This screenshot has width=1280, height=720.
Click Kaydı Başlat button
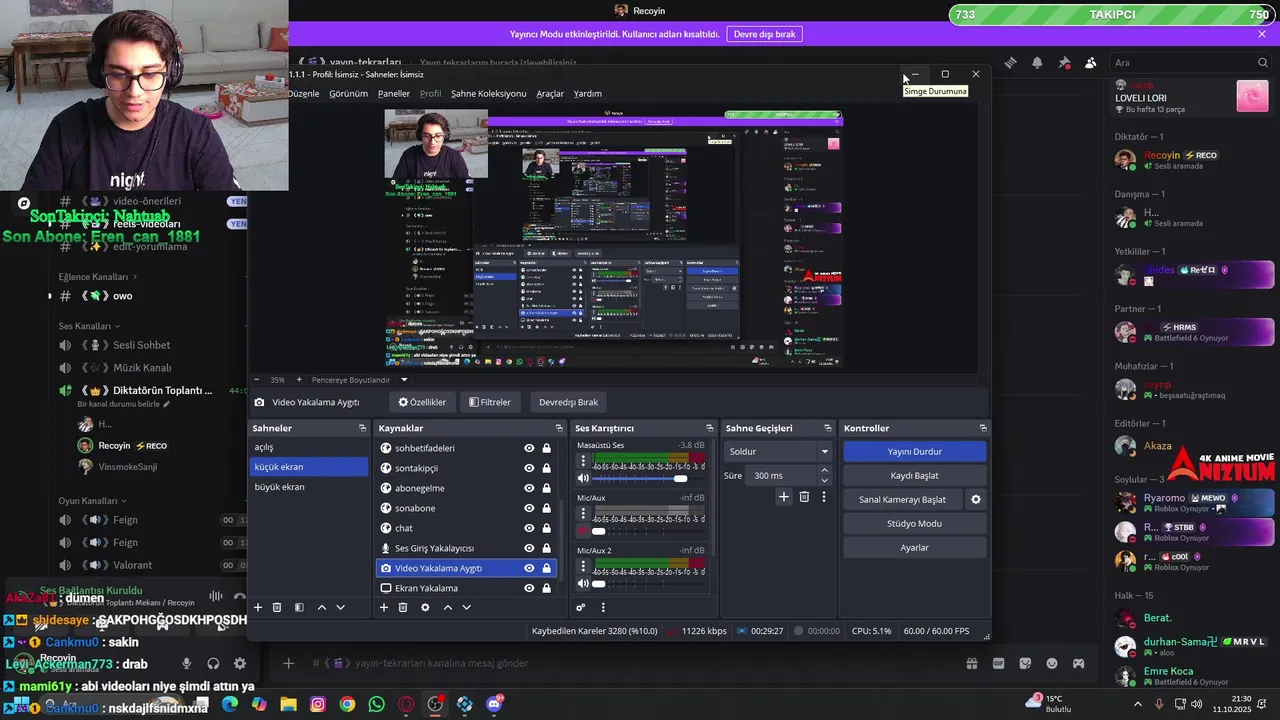(x=914, y=476)
